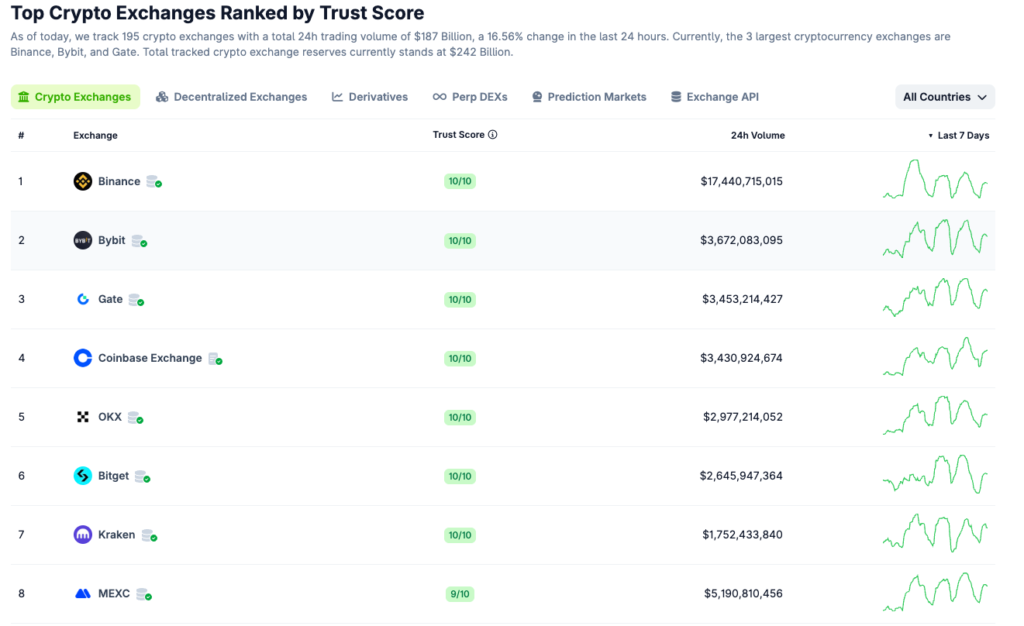Go to the Prediction Markets tab
Screen dimensions: 1024x626
(x=588, y=97)
